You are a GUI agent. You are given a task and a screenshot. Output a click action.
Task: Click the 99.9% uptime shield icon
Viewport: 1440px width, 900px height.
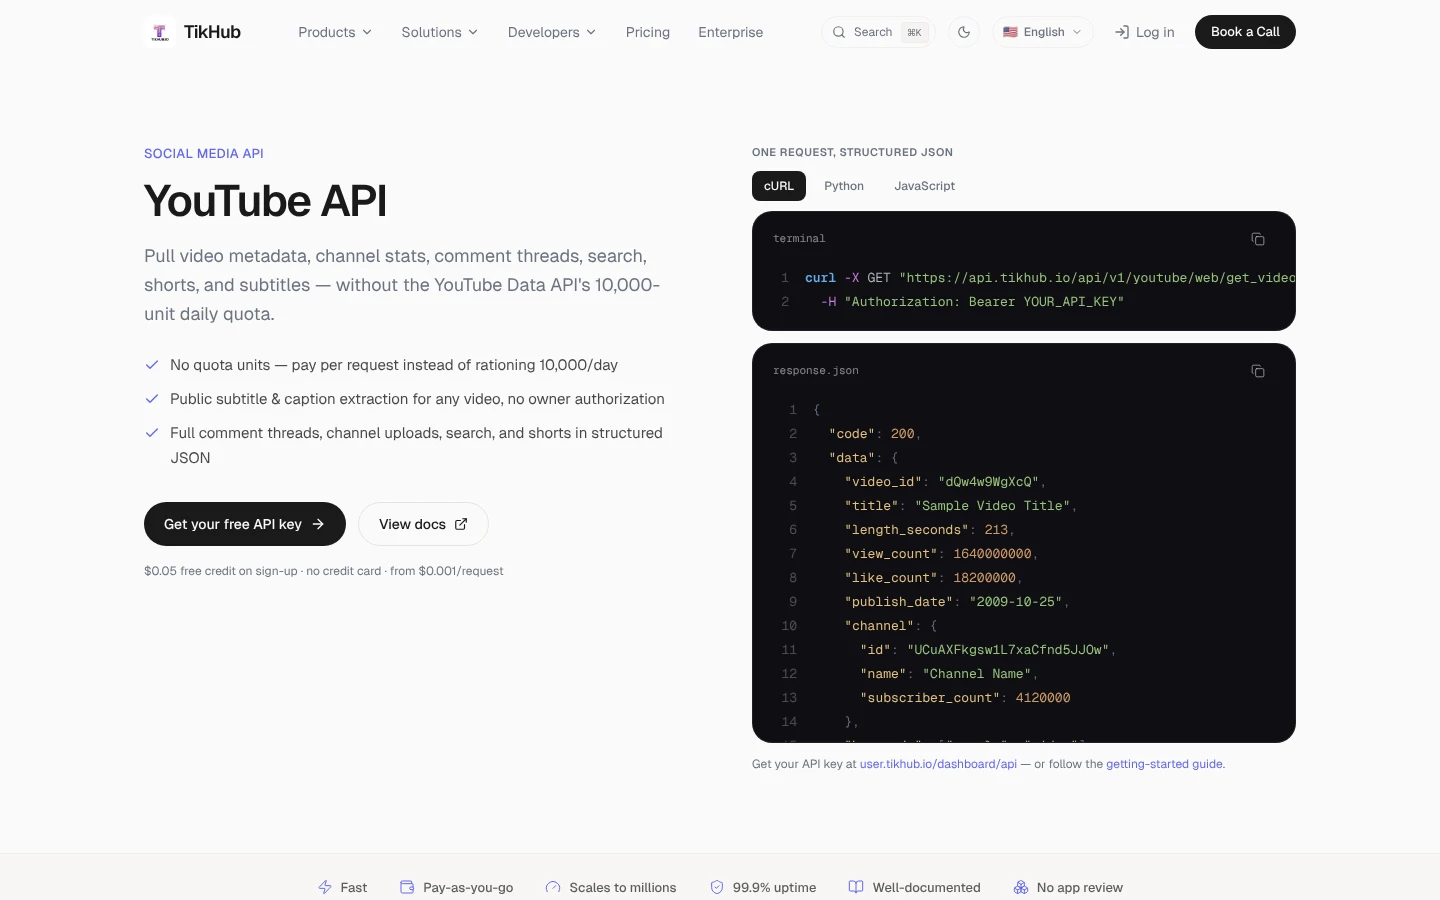(717, 887)
